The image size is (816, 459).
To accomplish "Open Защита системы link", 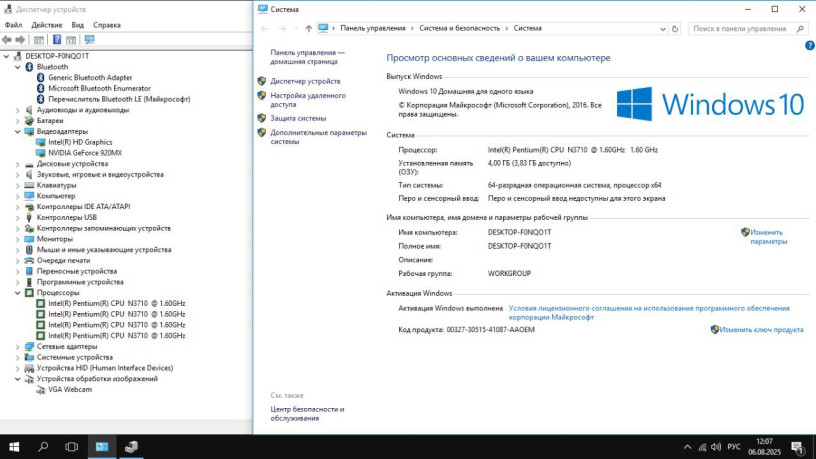I will coord(298,118).
